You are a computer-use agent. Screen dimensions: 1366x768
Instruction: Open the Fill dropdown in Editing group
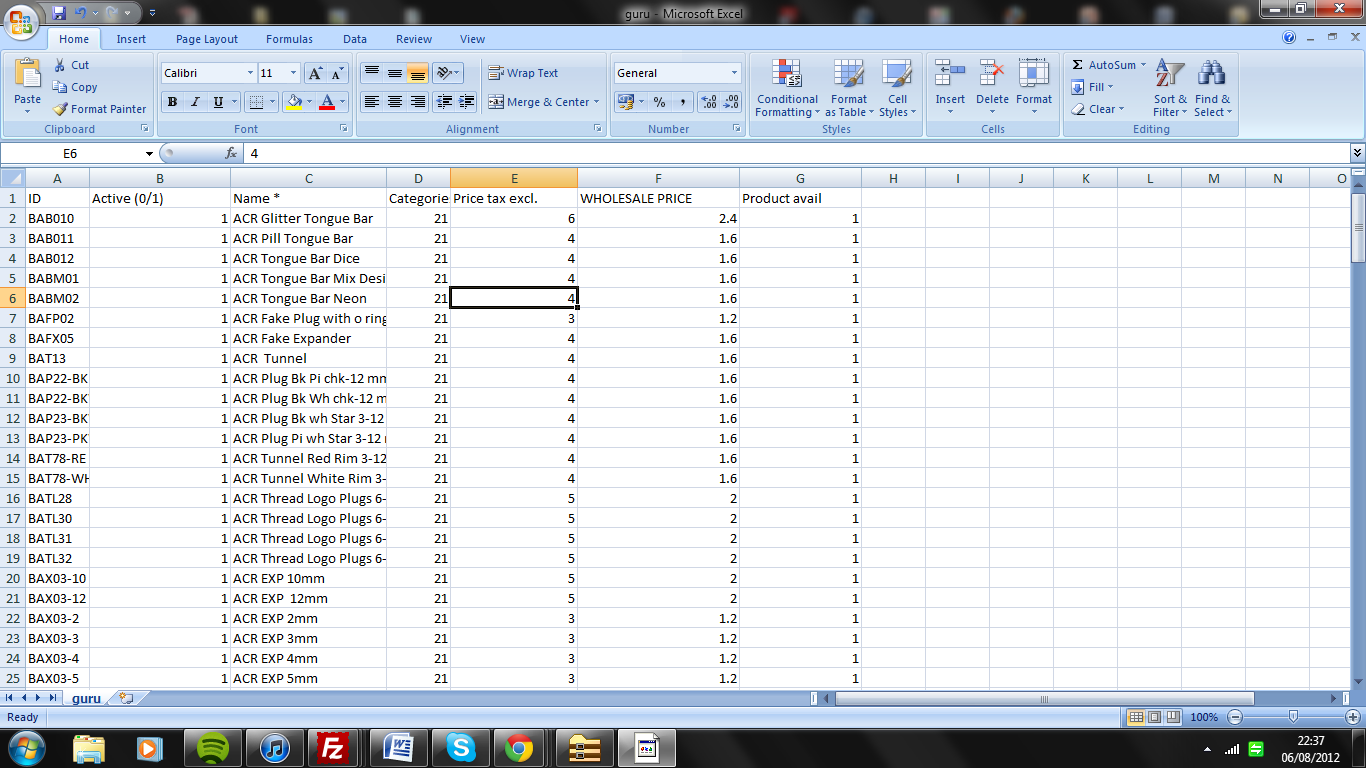pos(1091,87)
